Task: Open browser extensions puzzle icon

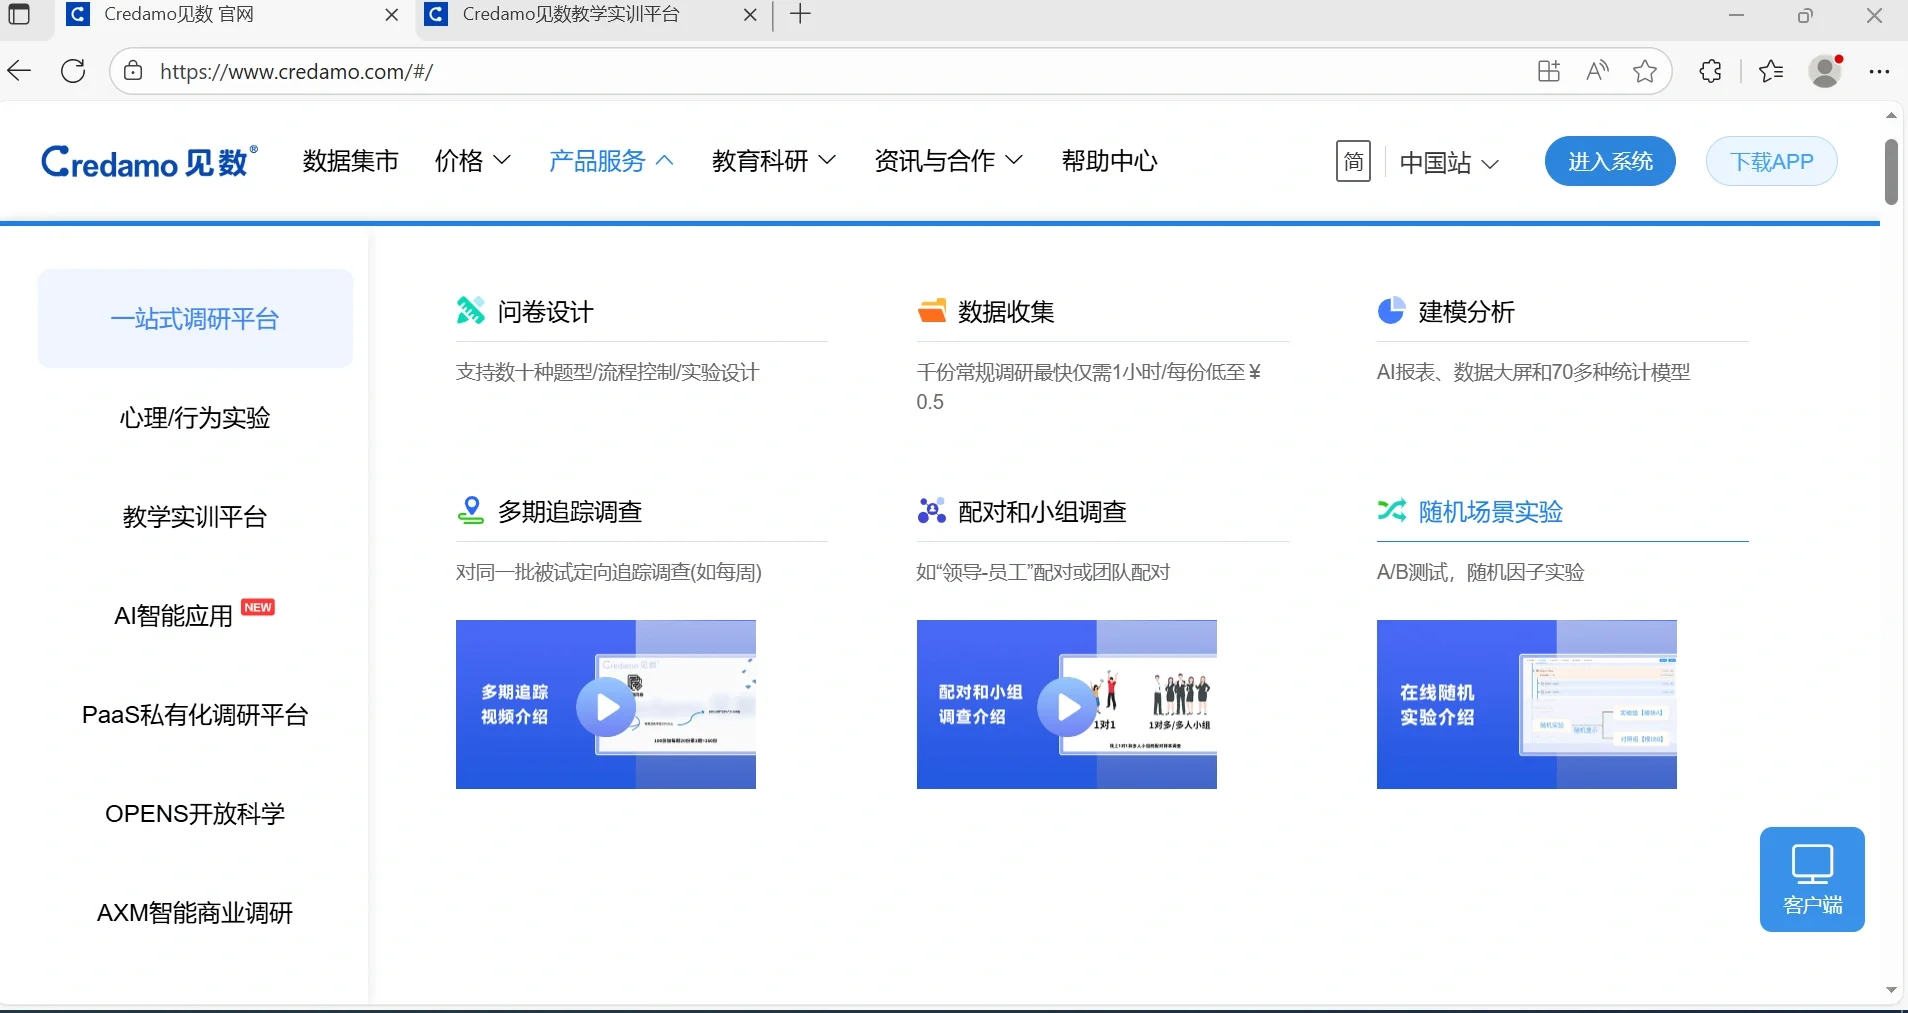Action: pos(1711,71)
